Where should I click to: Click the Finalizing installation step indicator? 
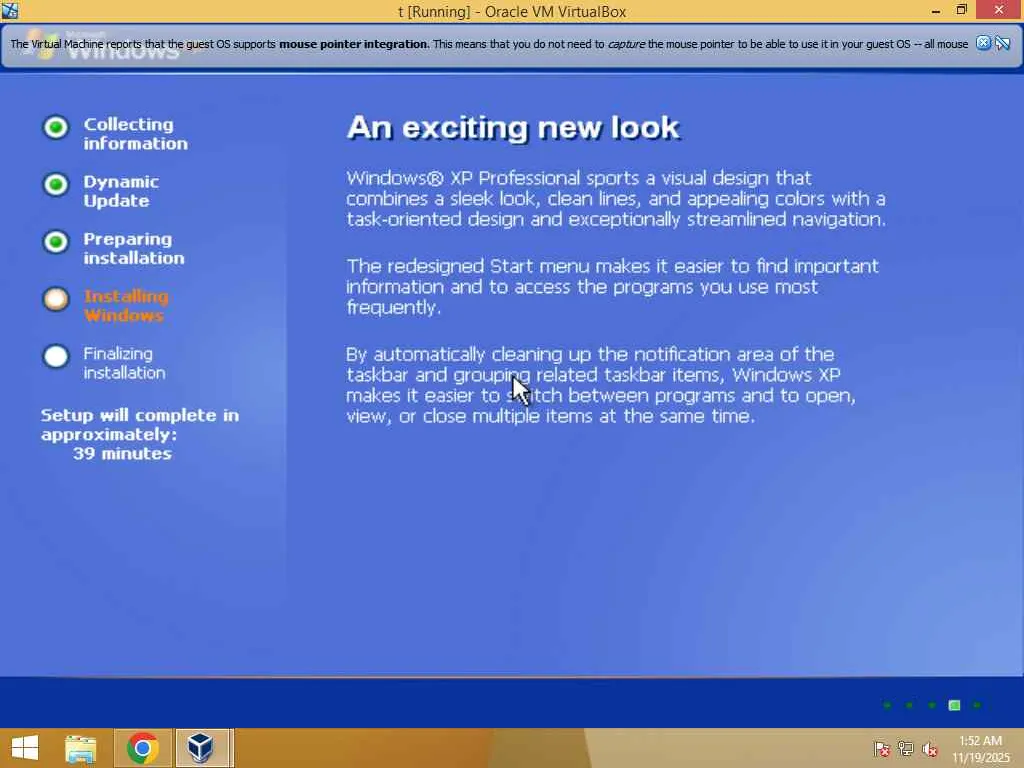pyautogui.click(x=56, y=357)
